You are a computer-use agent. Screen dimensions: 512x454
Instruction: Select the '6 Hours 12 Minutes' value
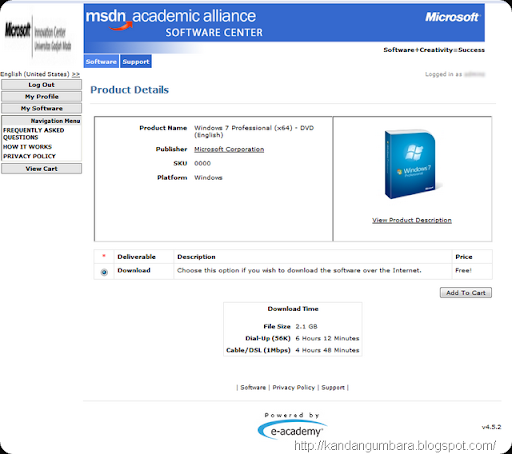click(327, 338)
